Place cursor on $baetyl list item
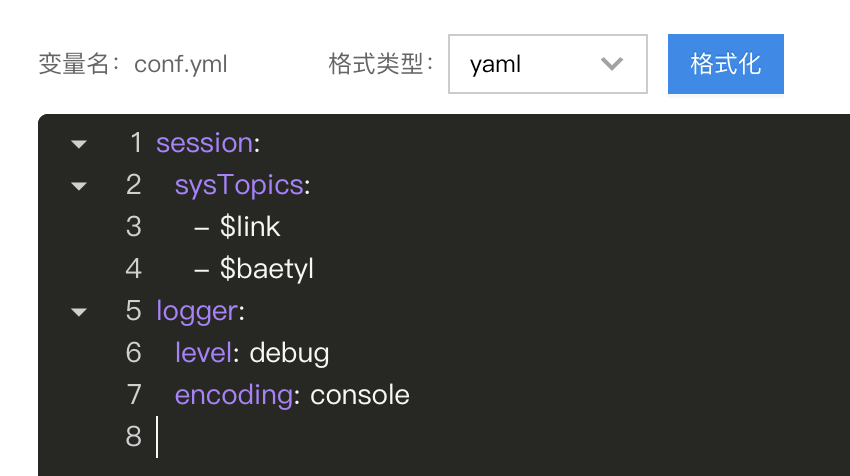Screen dimensions: 850x476 266,269
